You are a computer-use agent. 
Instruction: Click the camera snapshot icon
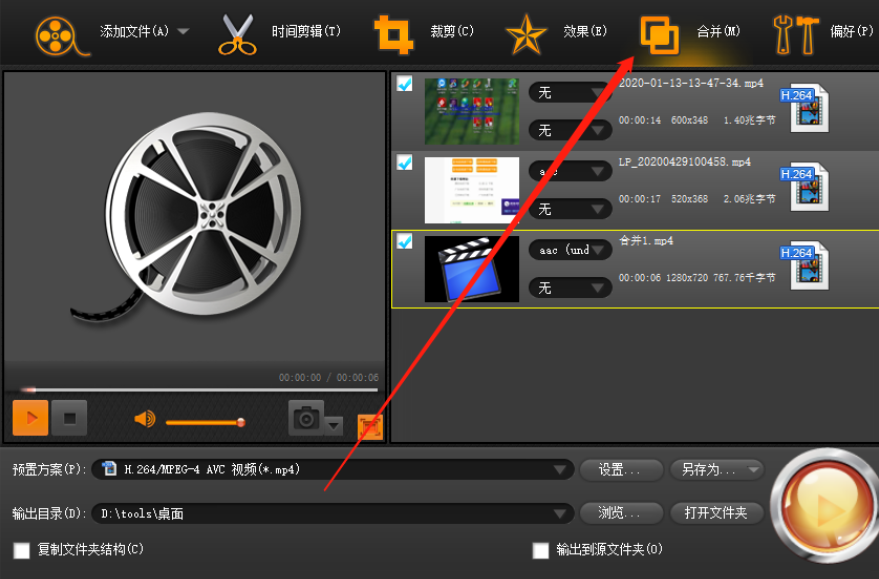coord(306,418)
